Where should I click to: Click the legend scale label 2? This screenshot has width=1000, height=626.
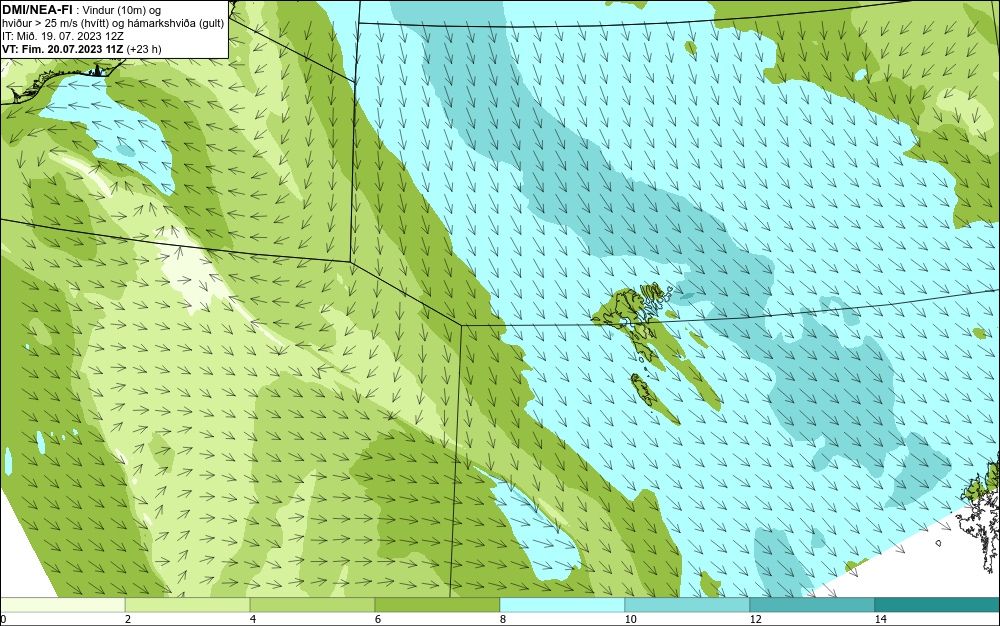(128, 619)
